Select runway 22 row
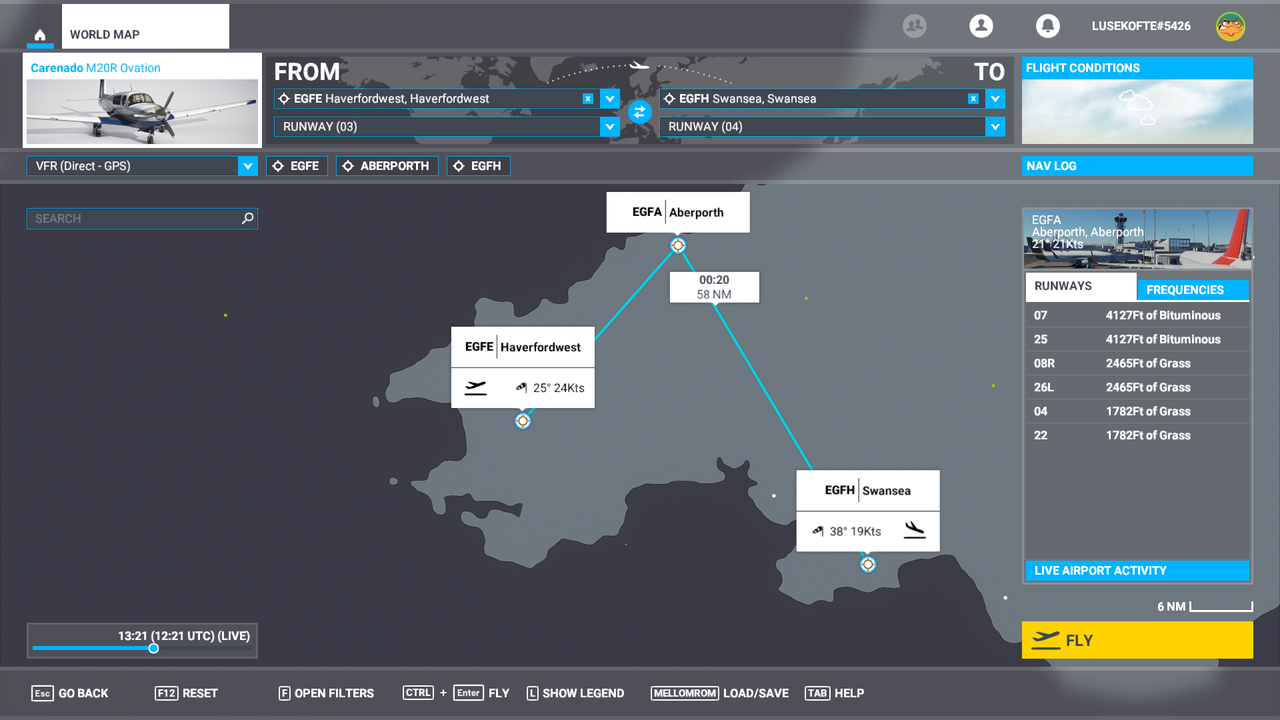This screenshot has width=1280, height=720. click(x=1137, y=435)
